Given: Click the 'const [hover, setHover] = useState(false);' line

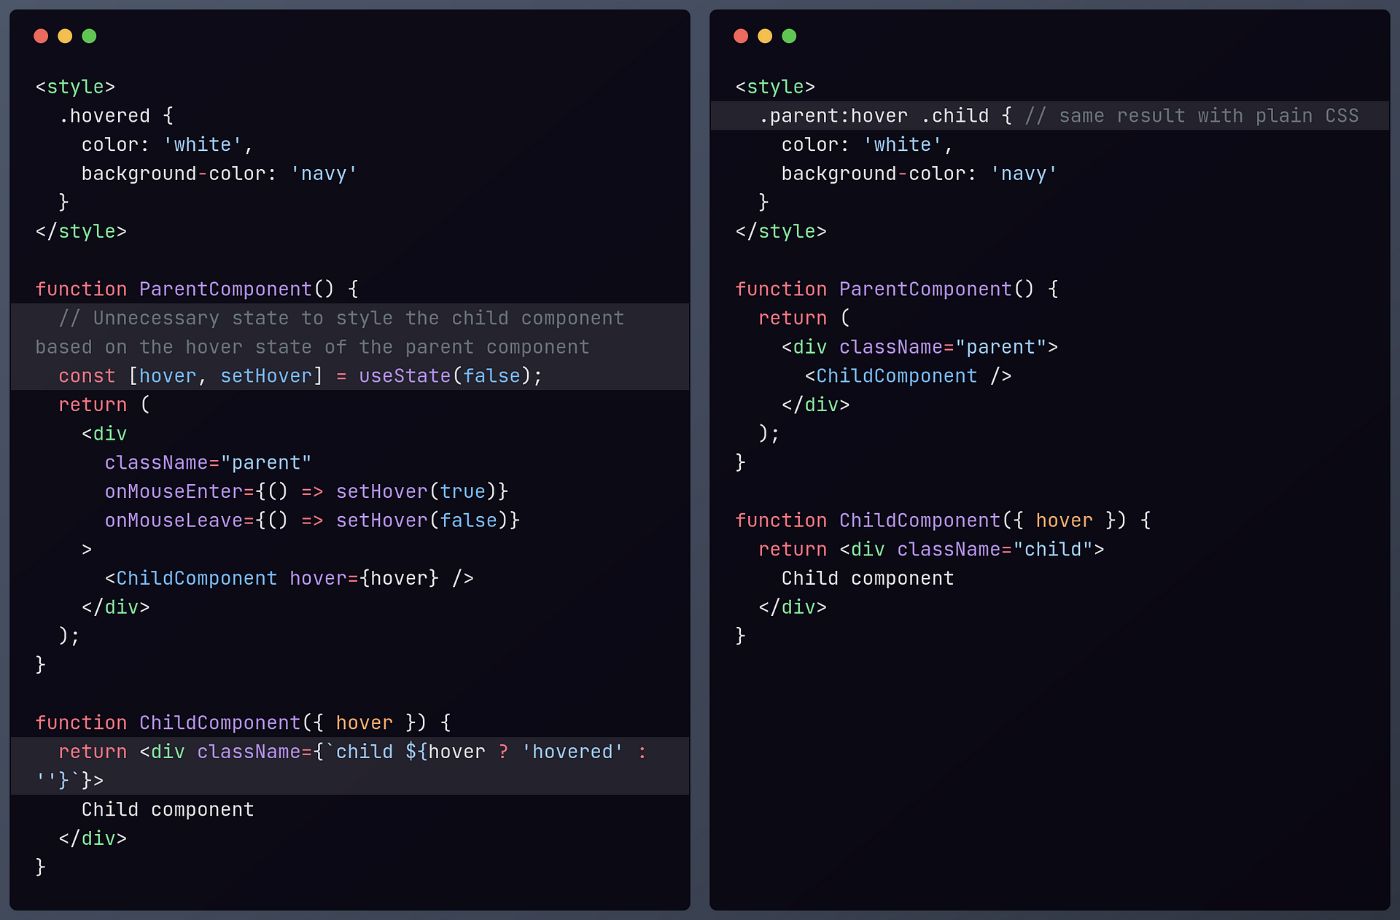Looking at the screenshot, I should [300, 376].
